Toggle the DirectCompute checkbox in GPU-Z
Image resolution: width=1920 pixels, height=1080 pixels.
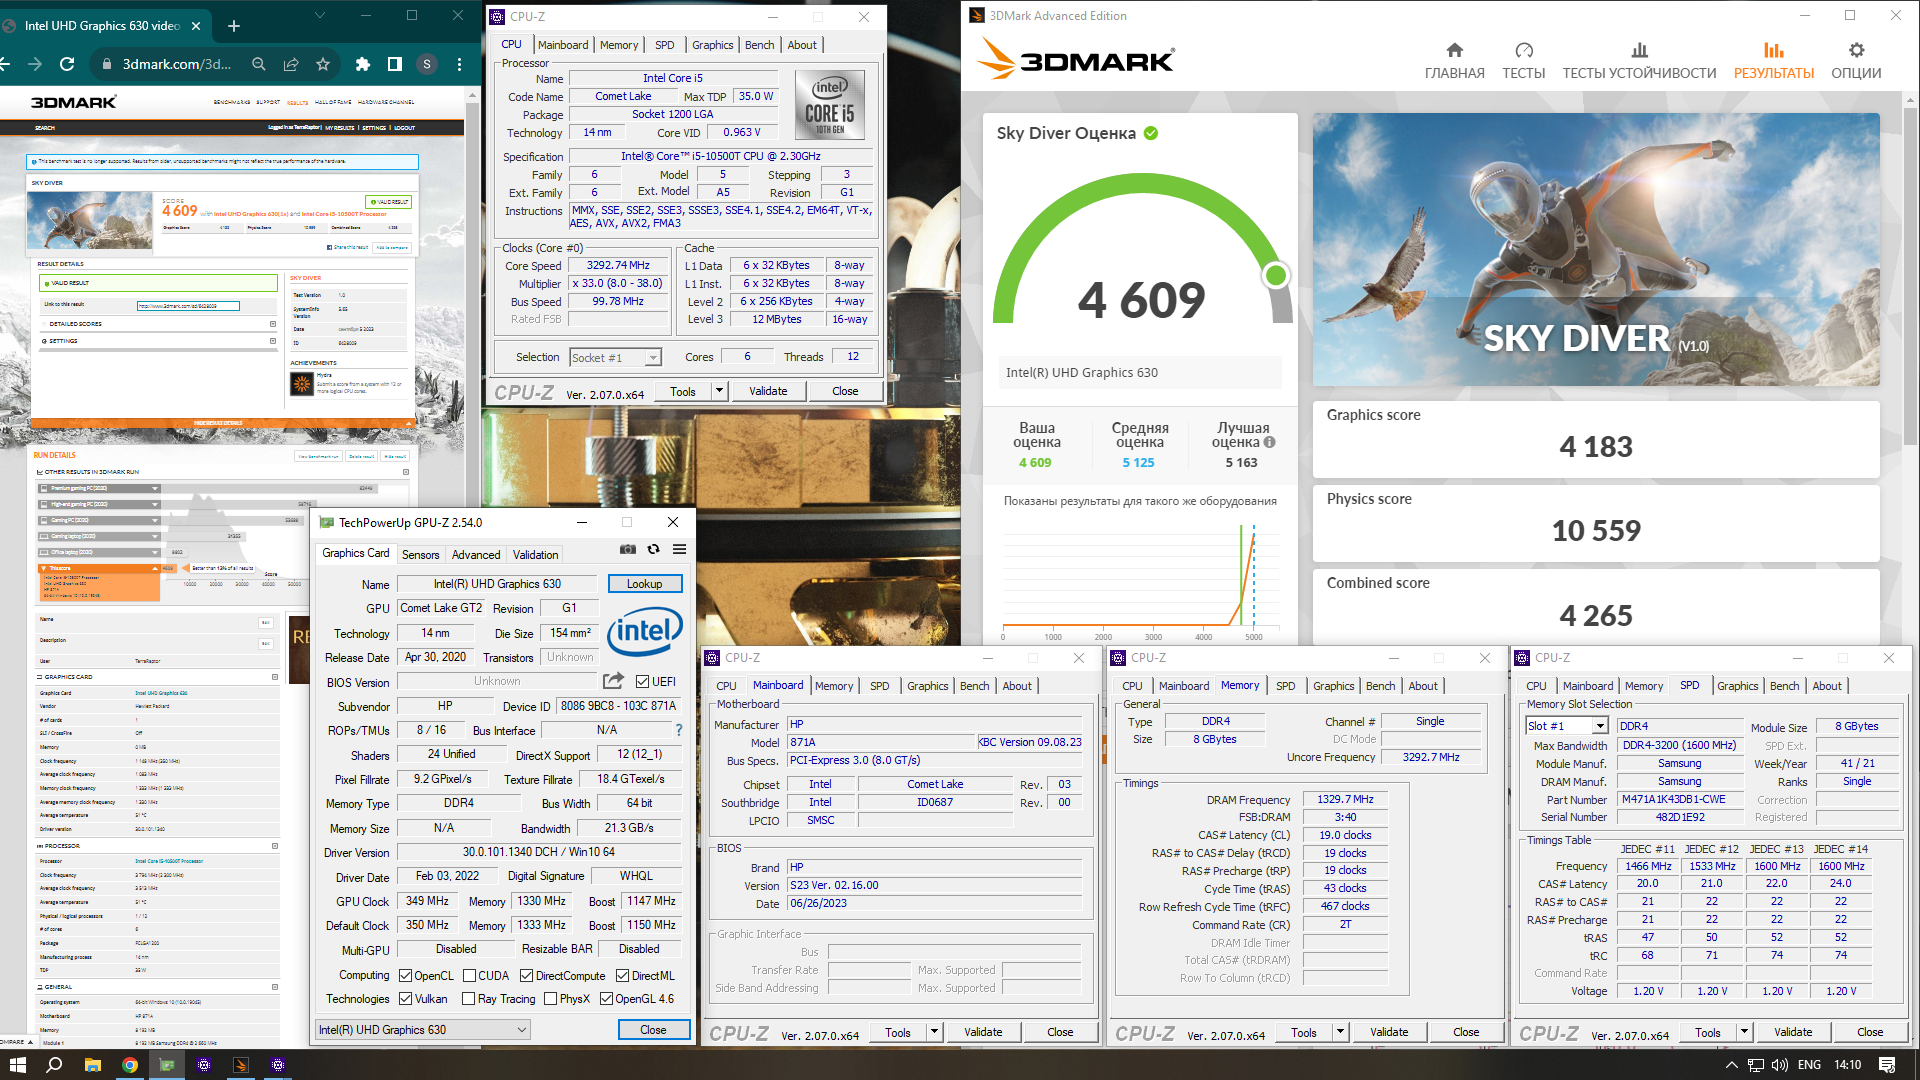click(526, 976)
